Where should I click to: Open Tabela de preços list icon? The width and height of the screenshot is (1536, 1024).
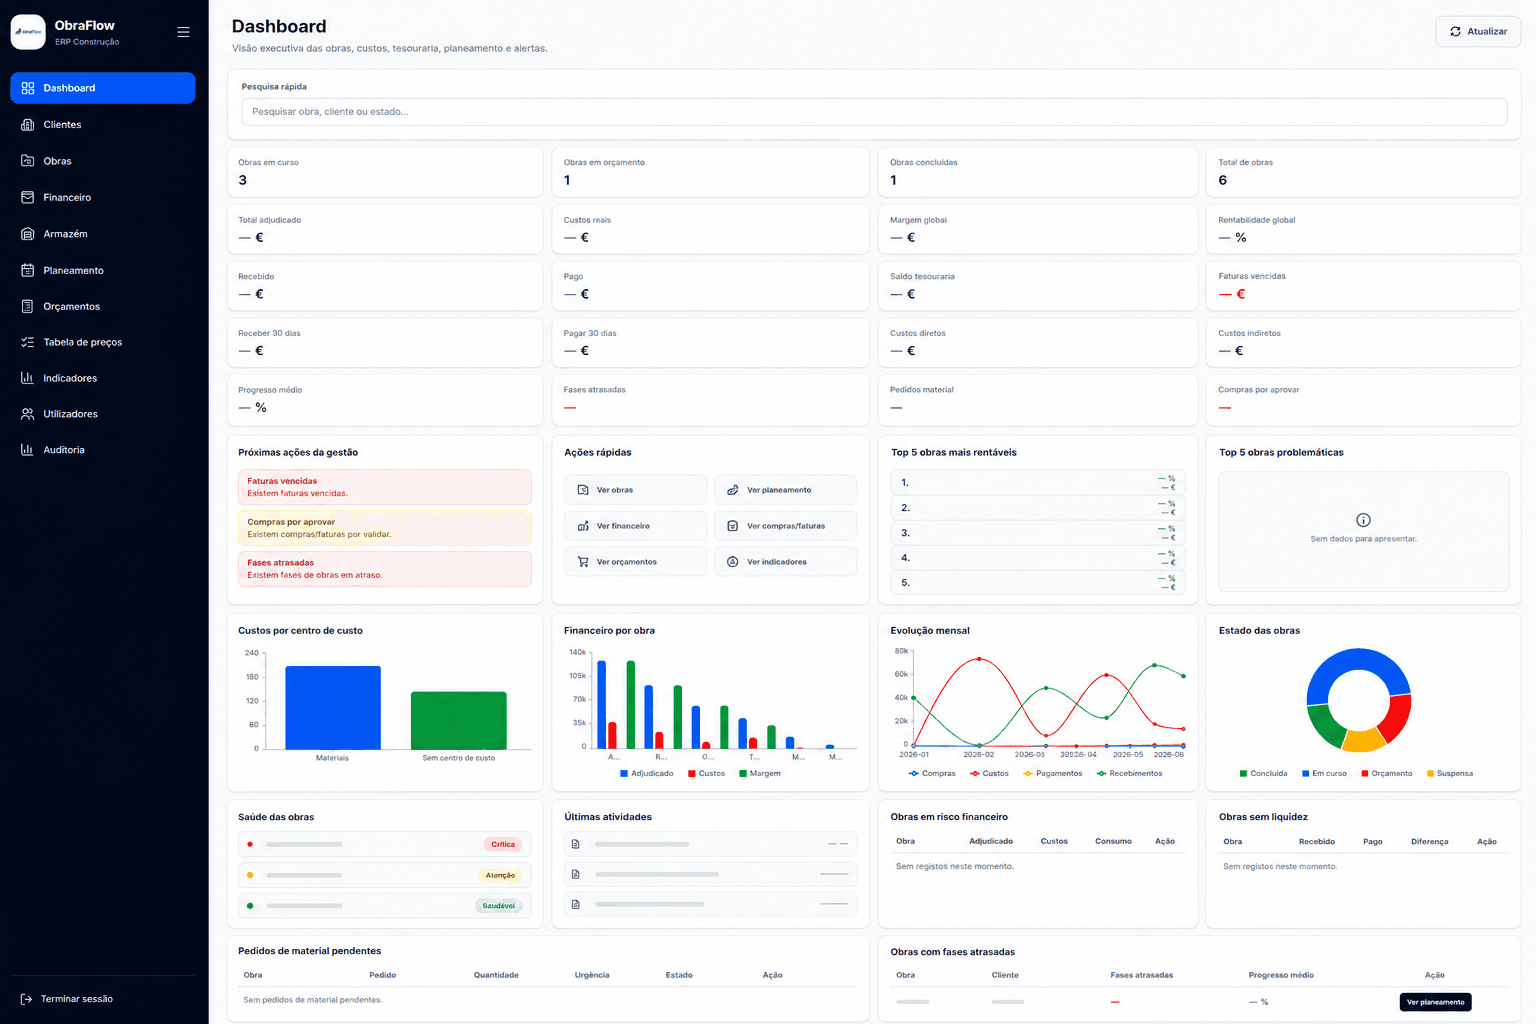(28, 342)
